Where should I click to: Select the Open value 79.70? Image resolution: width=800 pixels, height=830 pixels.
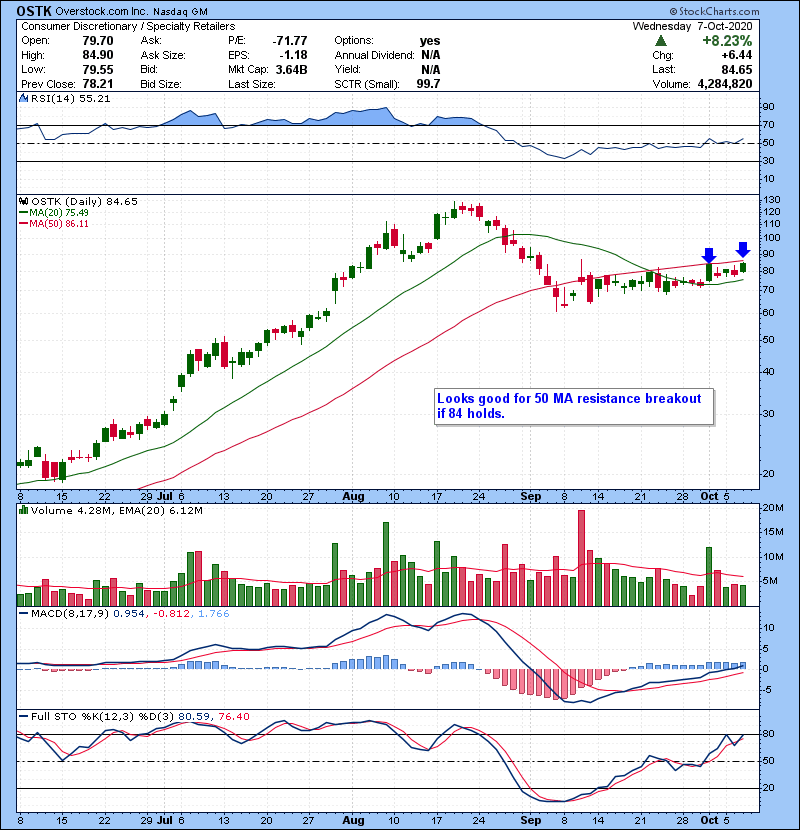98,41
